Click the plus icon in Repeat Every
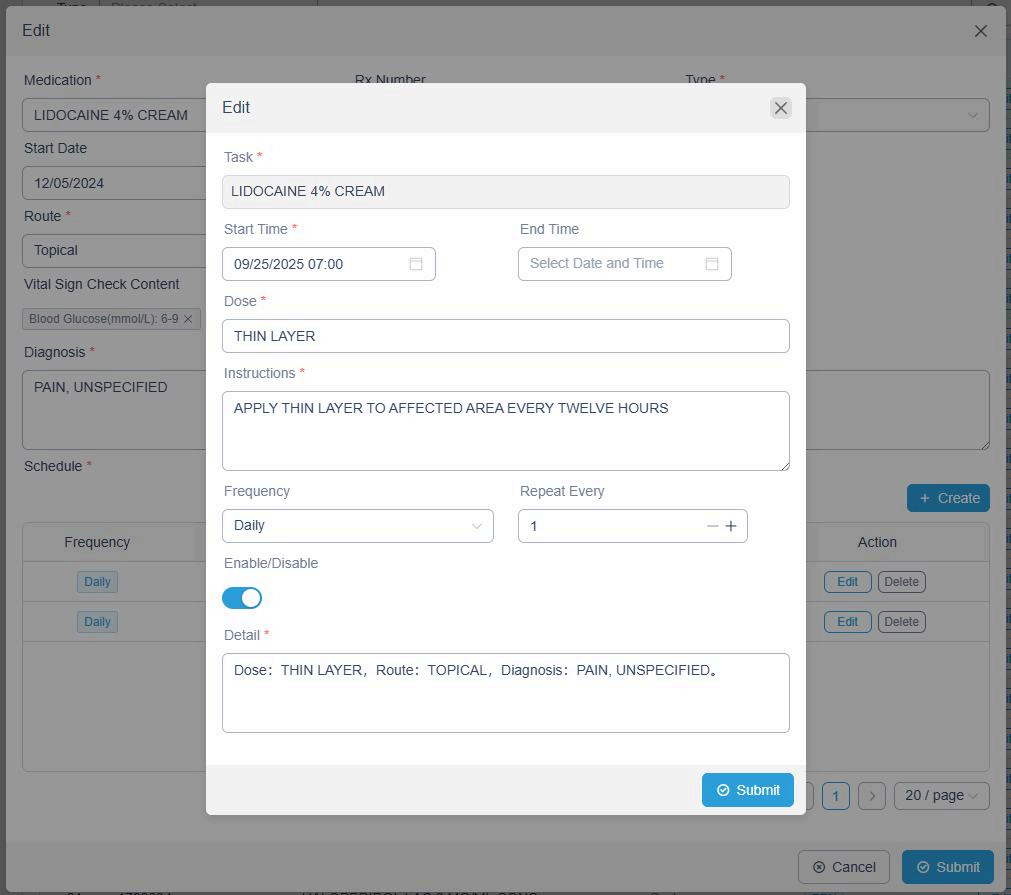Image resolution: width=1011 pixels, height=895 pixels. [x=731, y=526]
